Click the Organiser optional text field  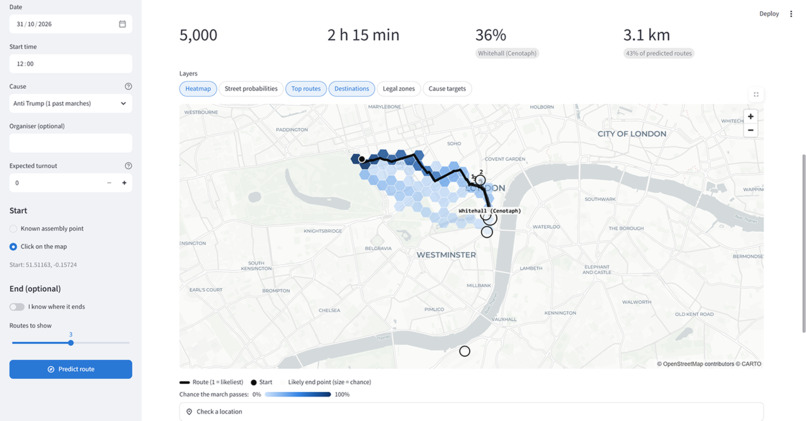click(70, 143)
